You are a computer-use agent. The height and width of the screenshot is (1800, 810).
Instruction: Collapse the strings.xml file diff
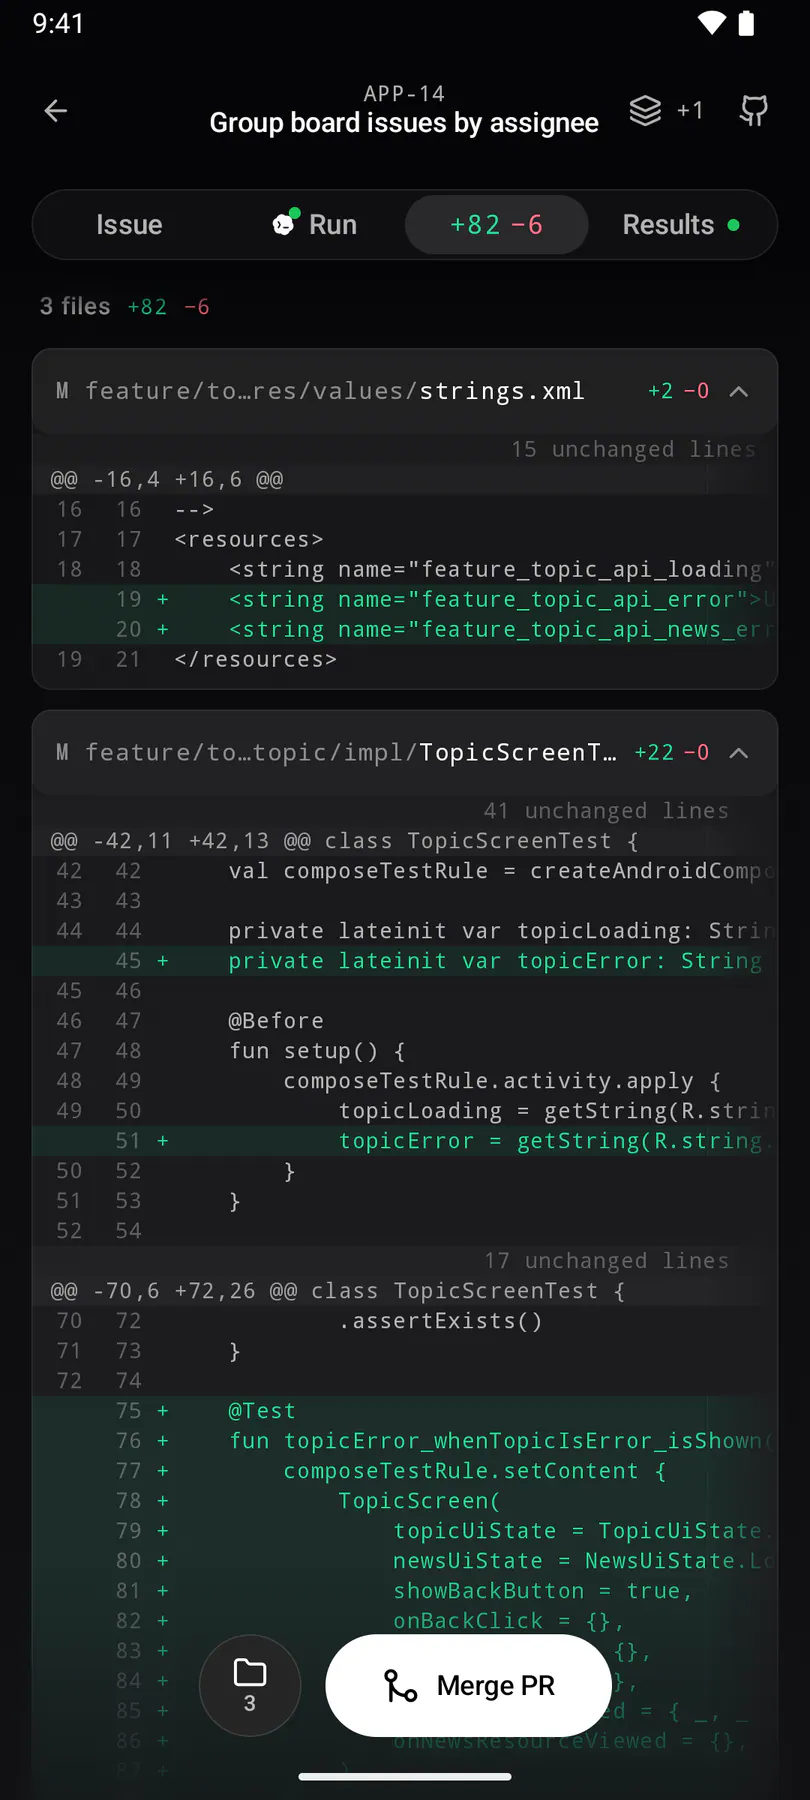[x=739, y=391]
